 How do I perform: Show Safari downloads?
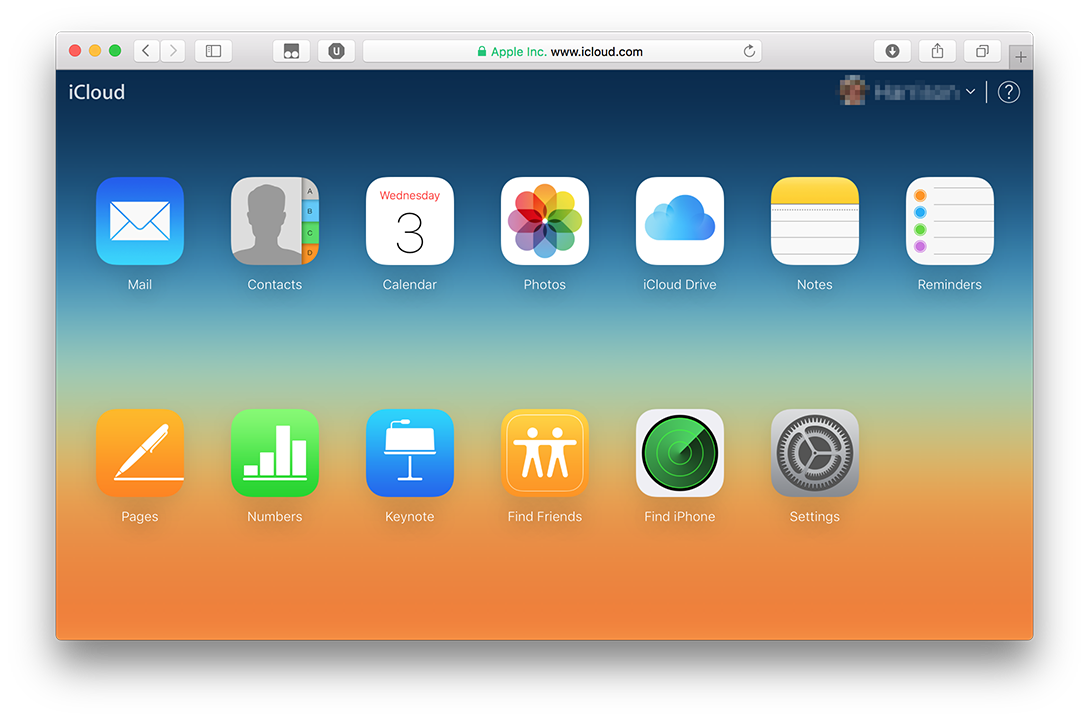[892, 51]
